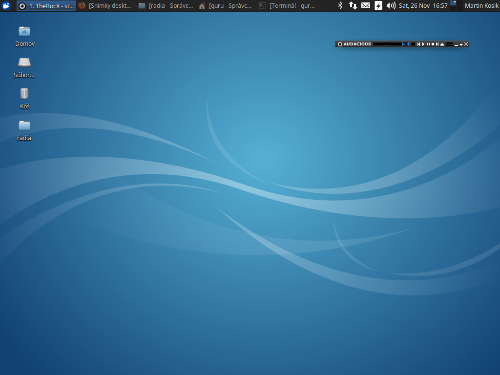The image size is (500, 375).
Task: Click the clock showing Sat, 26 Nov
Action: pyautogui.click(x=423, y=5)
